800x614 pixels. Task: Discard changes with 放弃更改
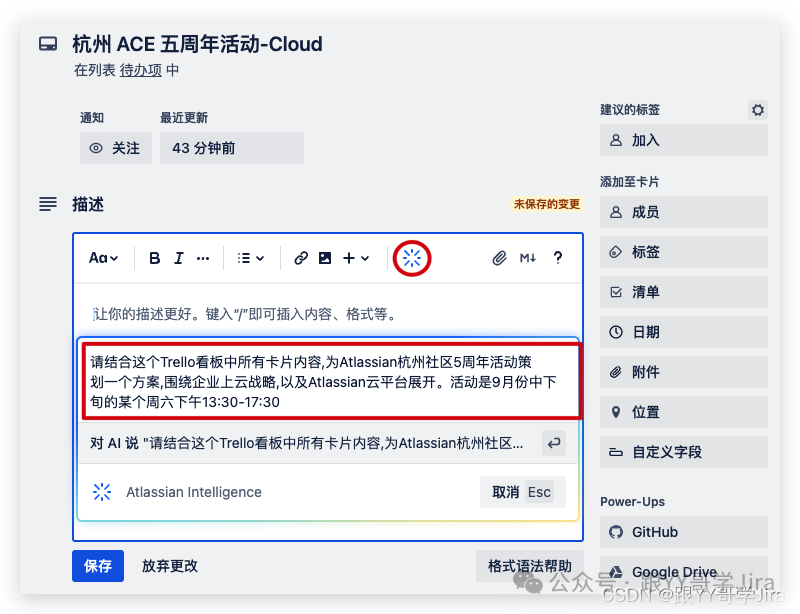point(170,566)
